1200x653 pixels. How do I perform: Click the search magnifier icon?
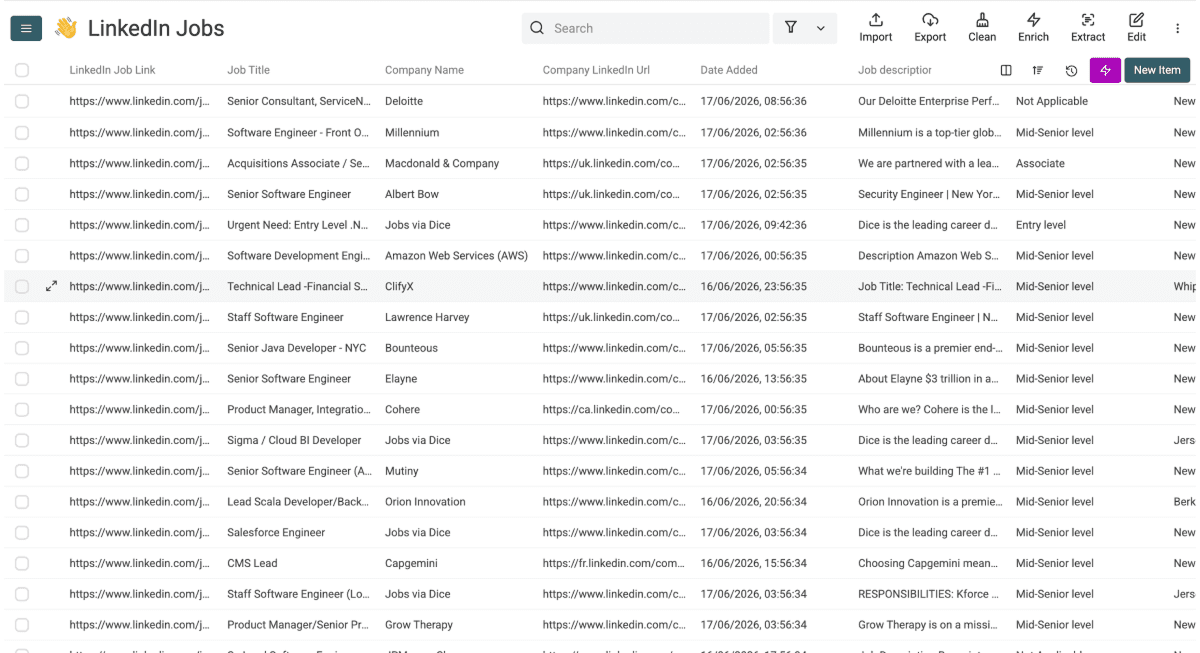tap(537, 28)
